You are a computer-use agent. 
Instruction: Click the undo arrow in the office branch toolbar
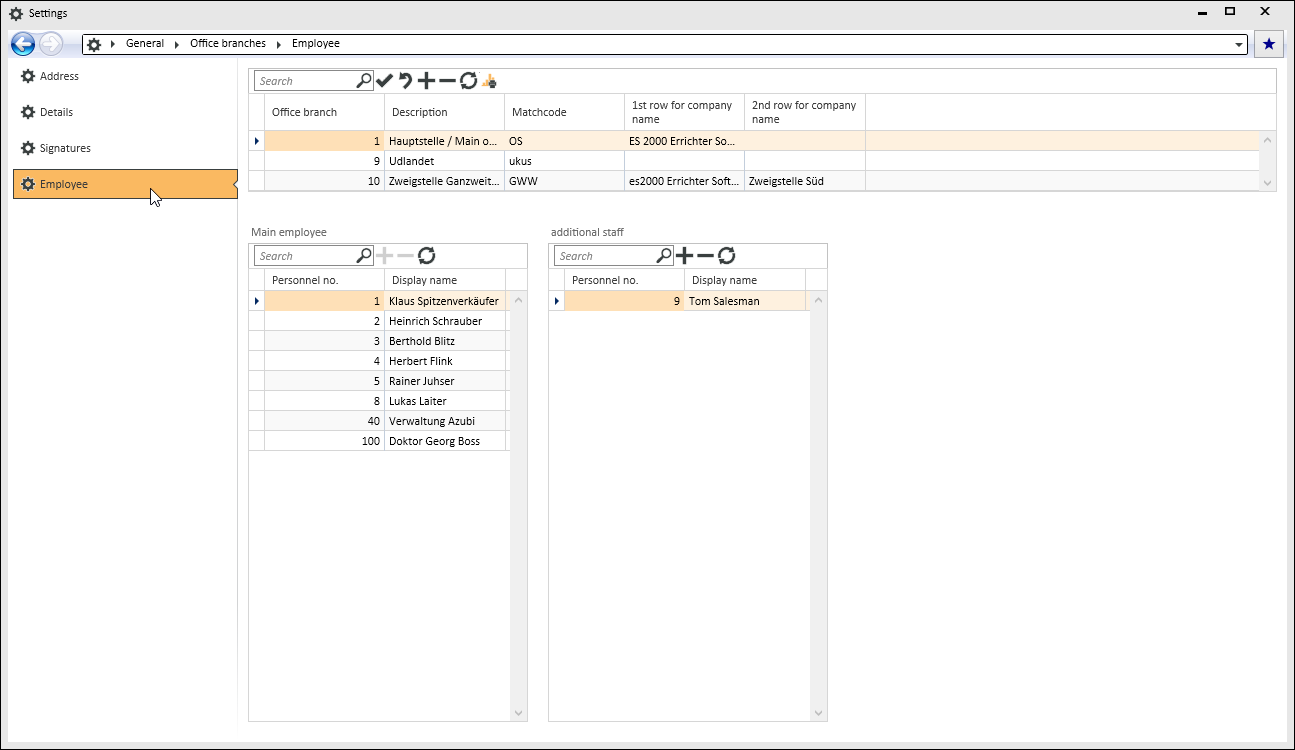(405, 81)
